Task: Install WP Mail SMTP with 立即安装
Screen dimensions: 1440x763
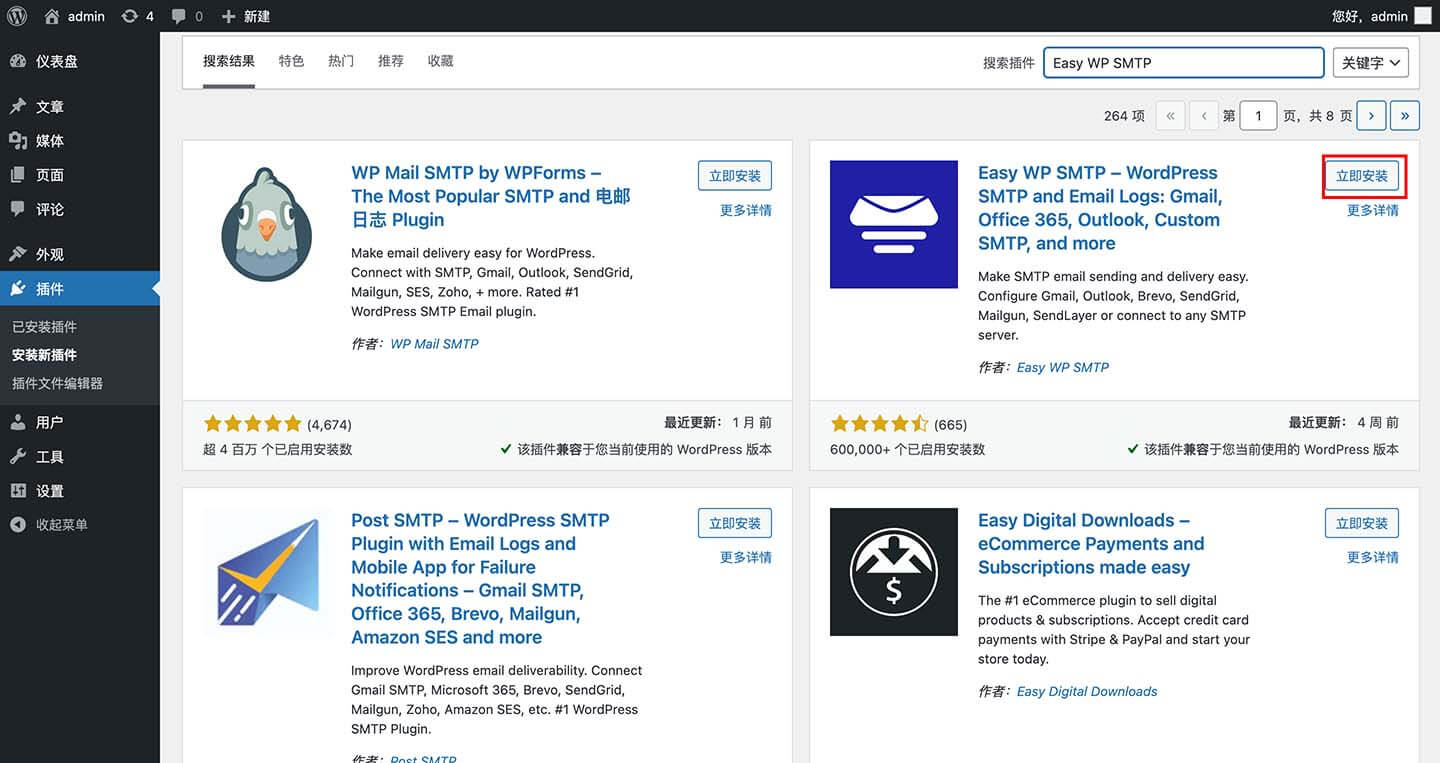Action: tap(735, 176)
